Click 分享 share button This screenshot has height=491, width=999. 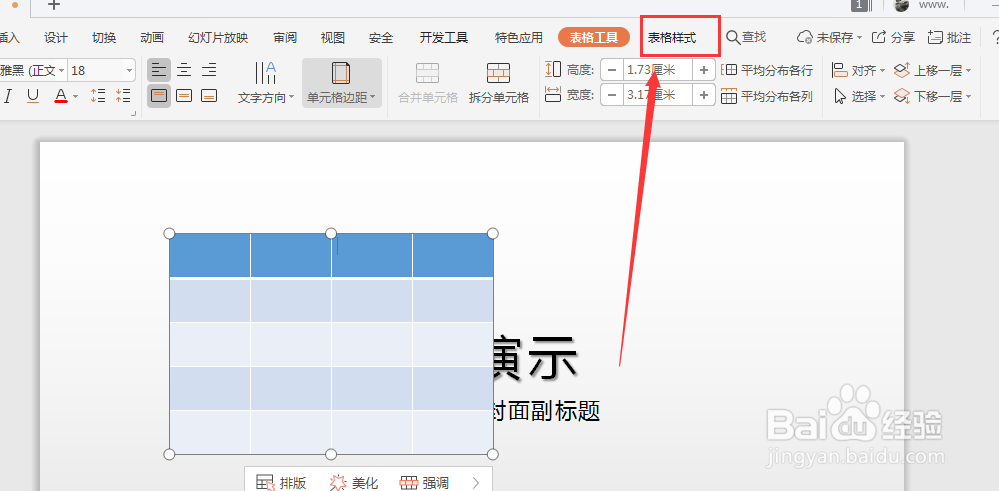pyautogui.click(x=893, y=38)
